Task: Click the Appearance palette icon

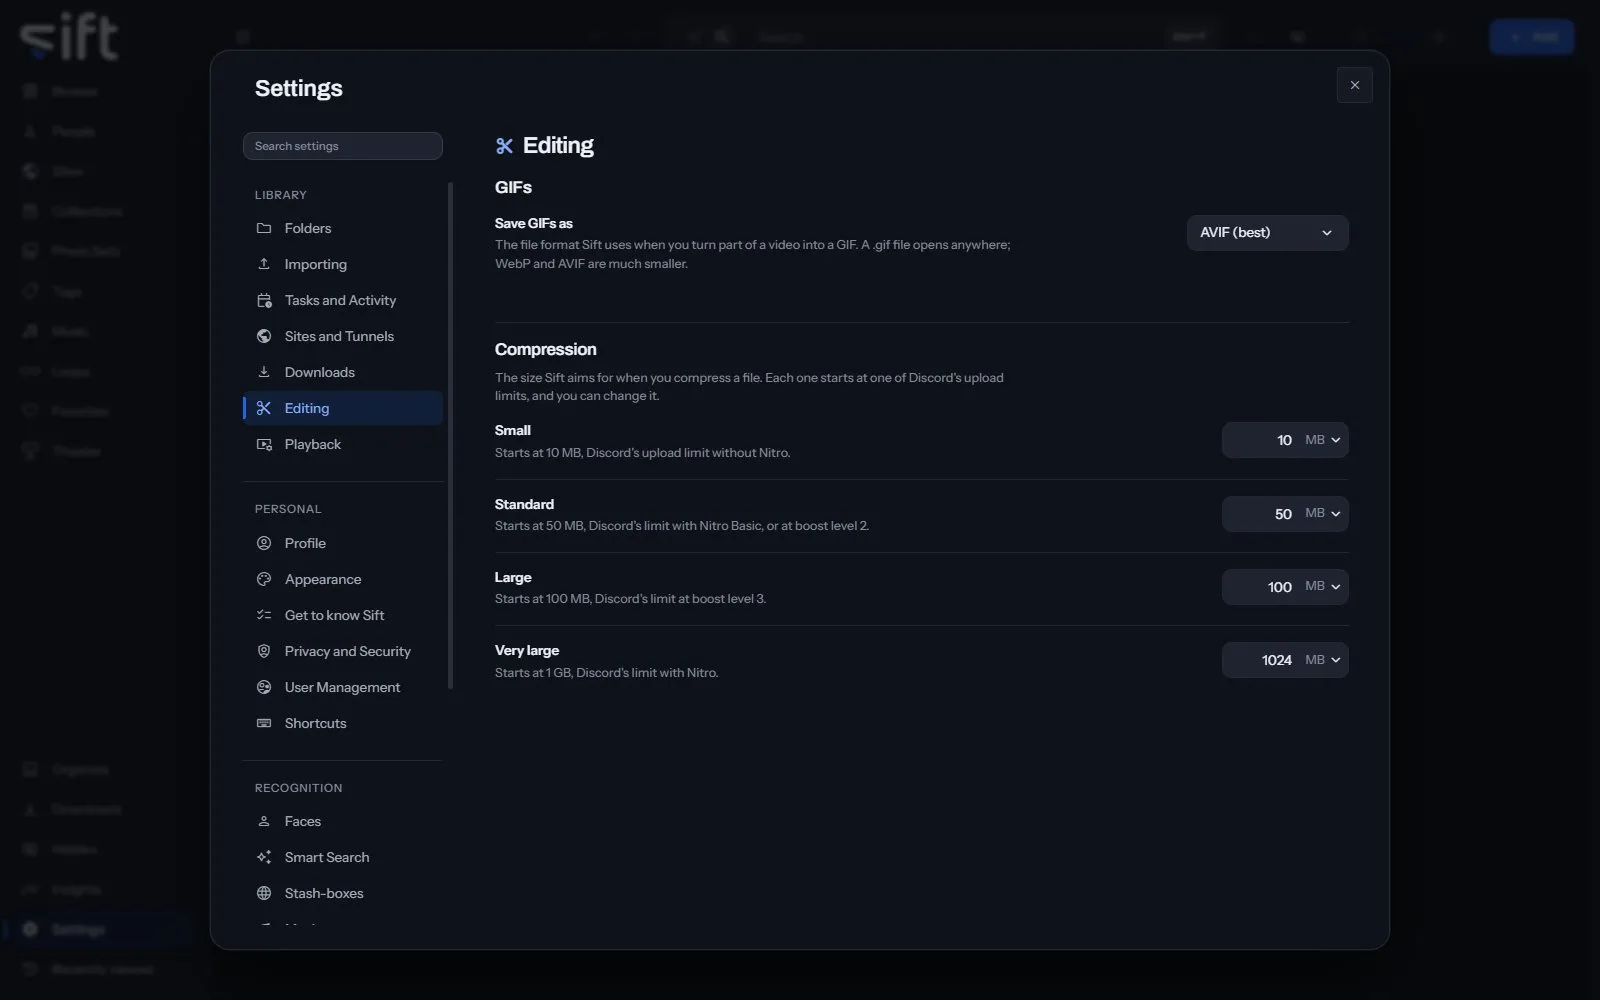Action: click(264, 579)
